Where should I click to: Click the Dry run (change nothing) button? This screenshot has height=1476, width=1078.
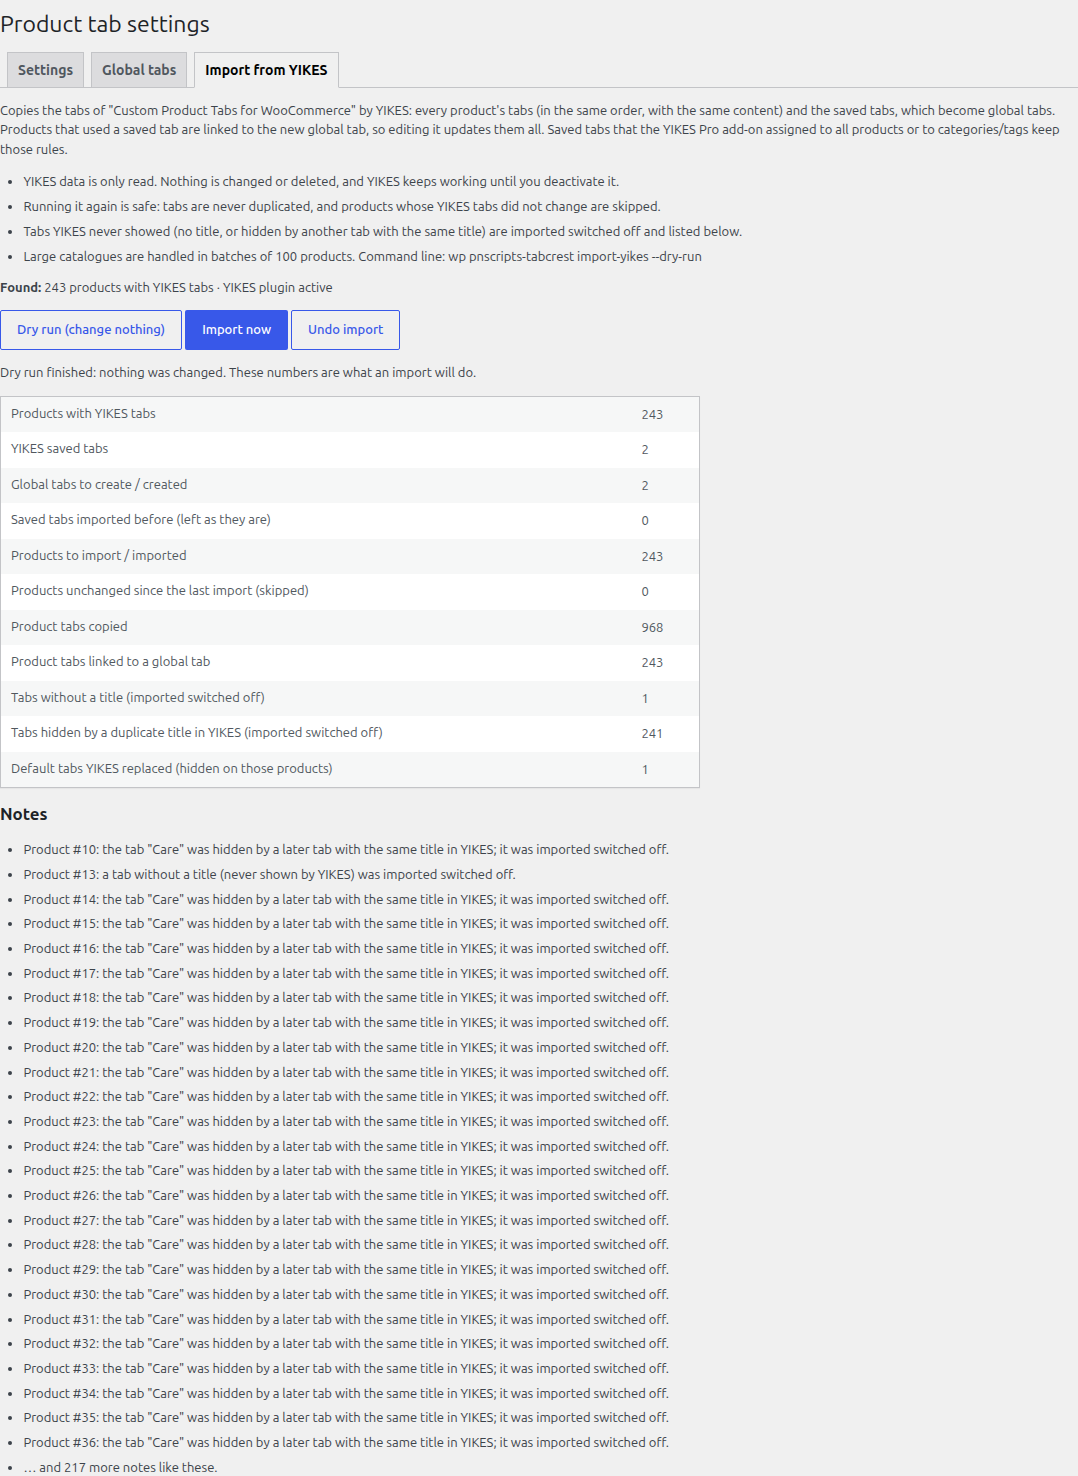[91, 330]
